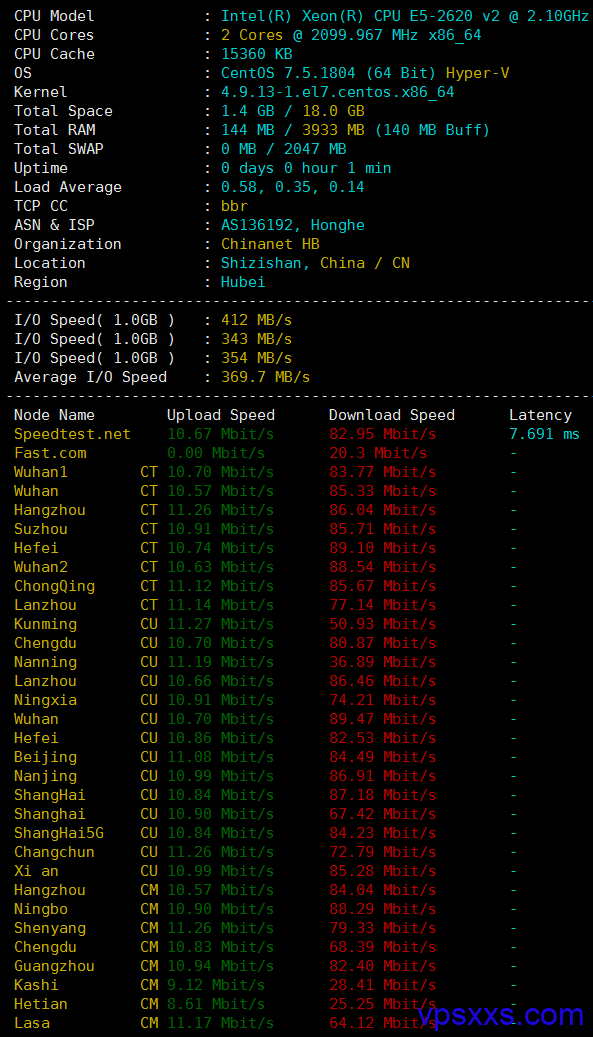The image size is (593, 1037).
Task: Click the Location Shizishan, China text
Action: coord(293,263)
